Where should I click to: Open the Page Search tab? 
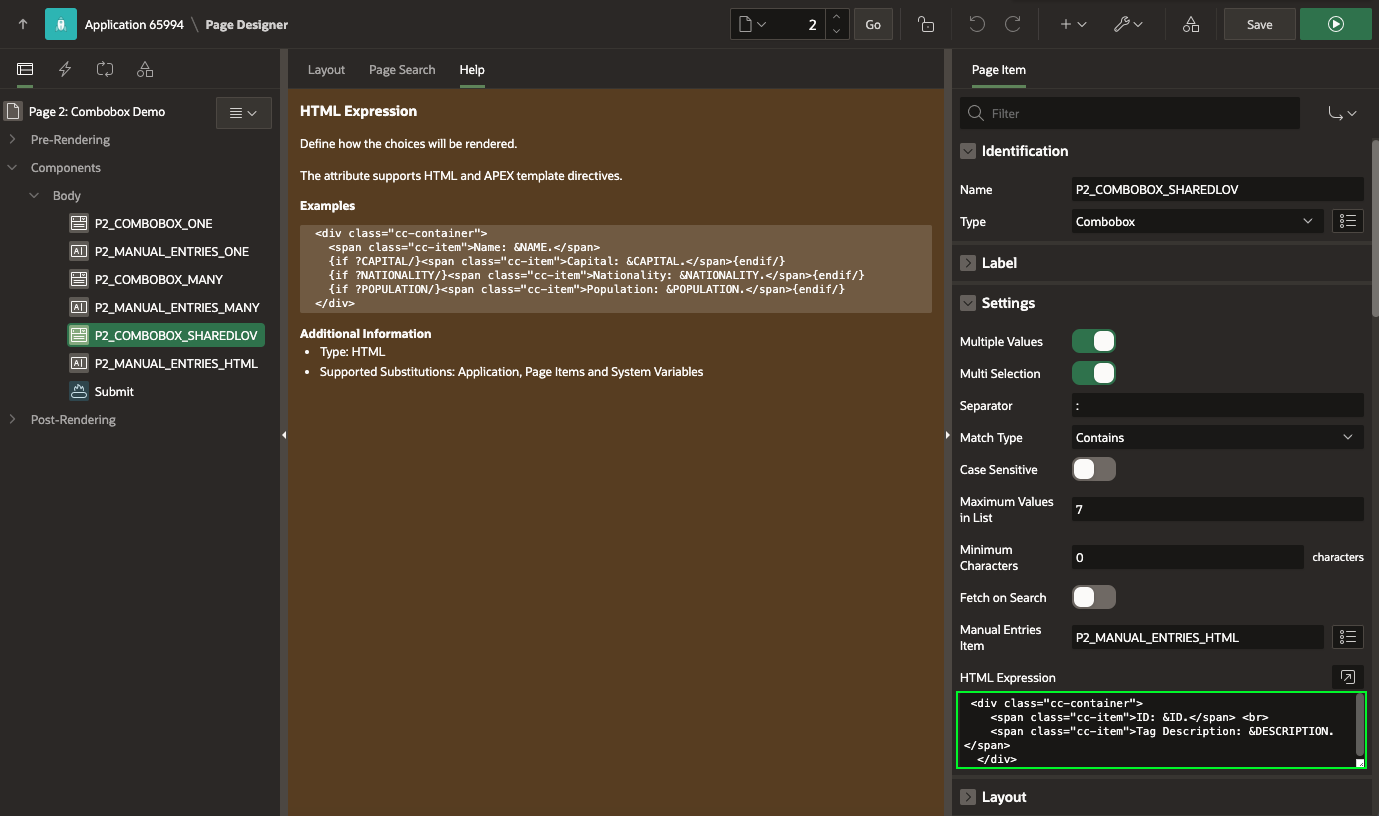tap(402, 70)
